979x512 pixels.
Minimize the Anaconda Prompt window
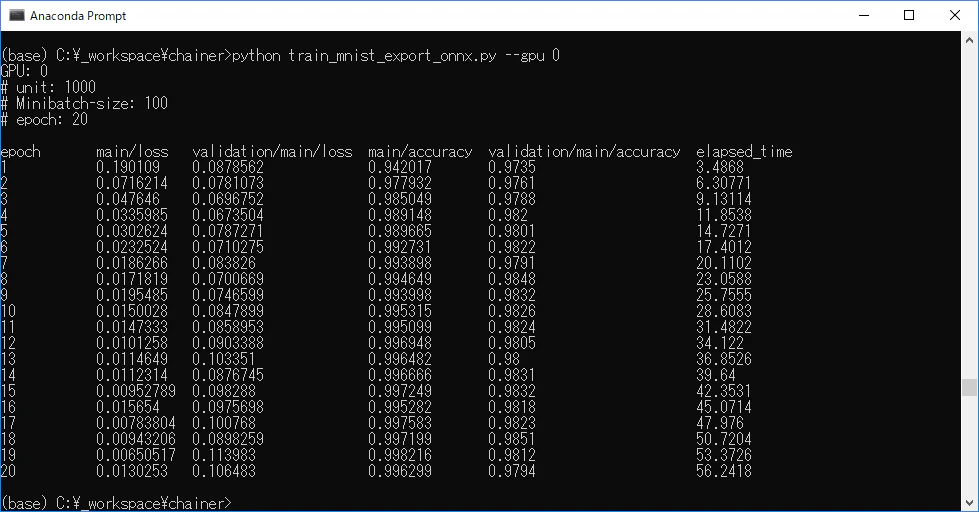point(864,15)
